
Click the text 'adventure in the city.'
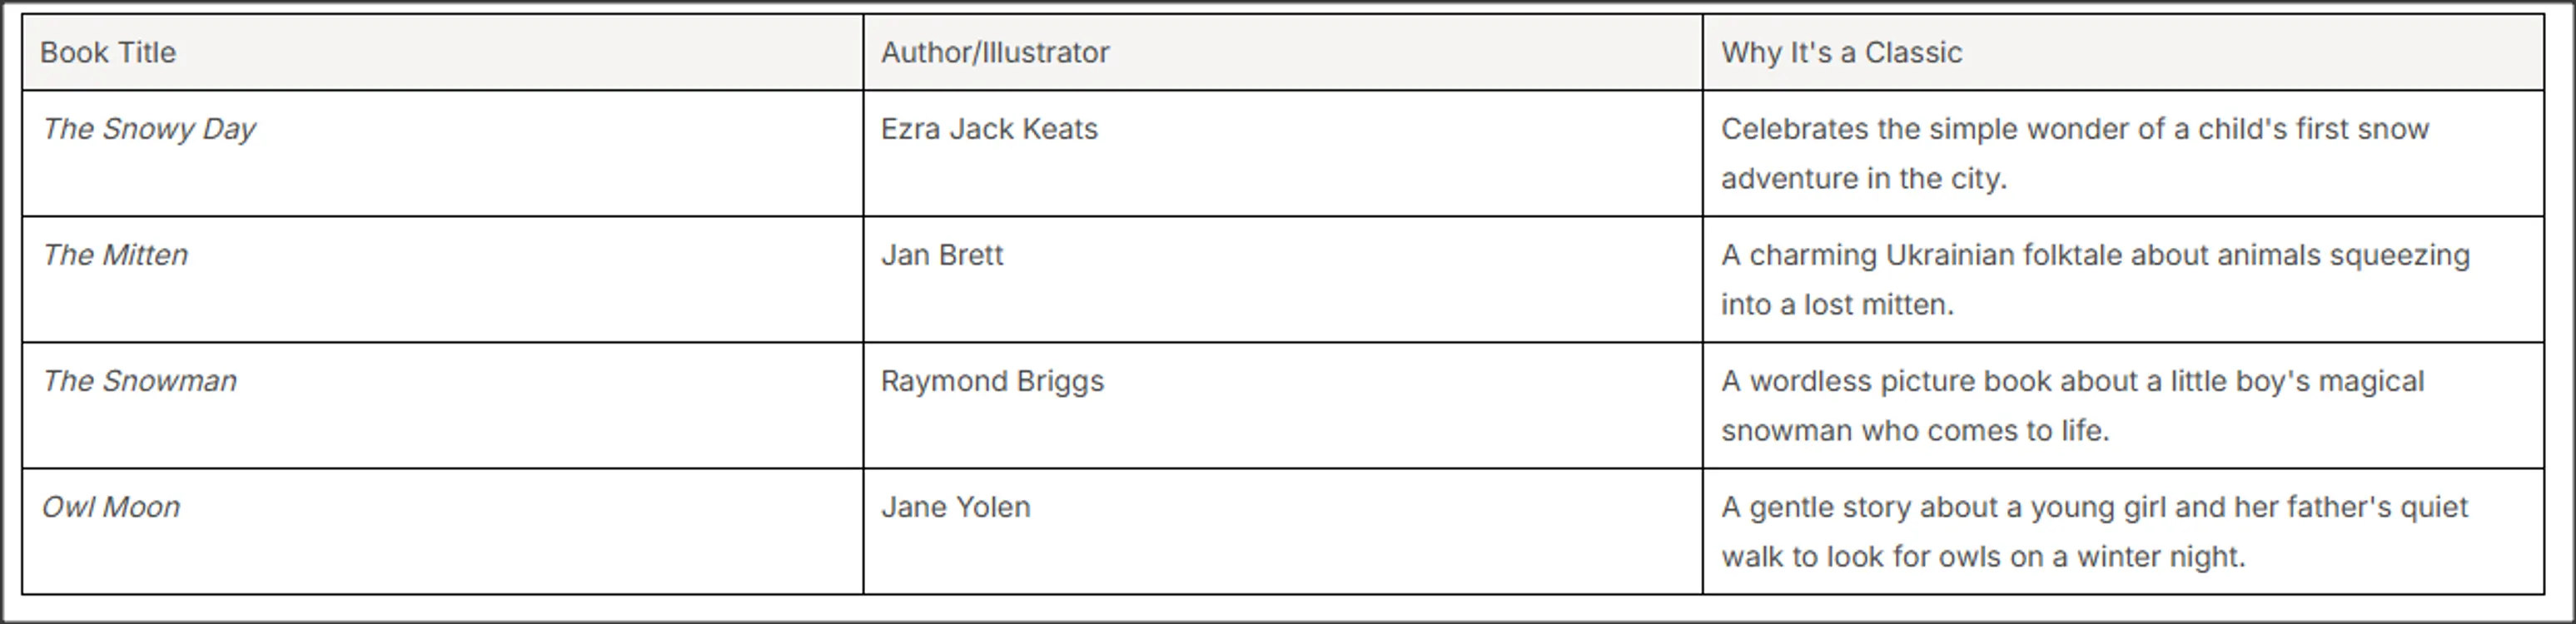pos(1863,179)
